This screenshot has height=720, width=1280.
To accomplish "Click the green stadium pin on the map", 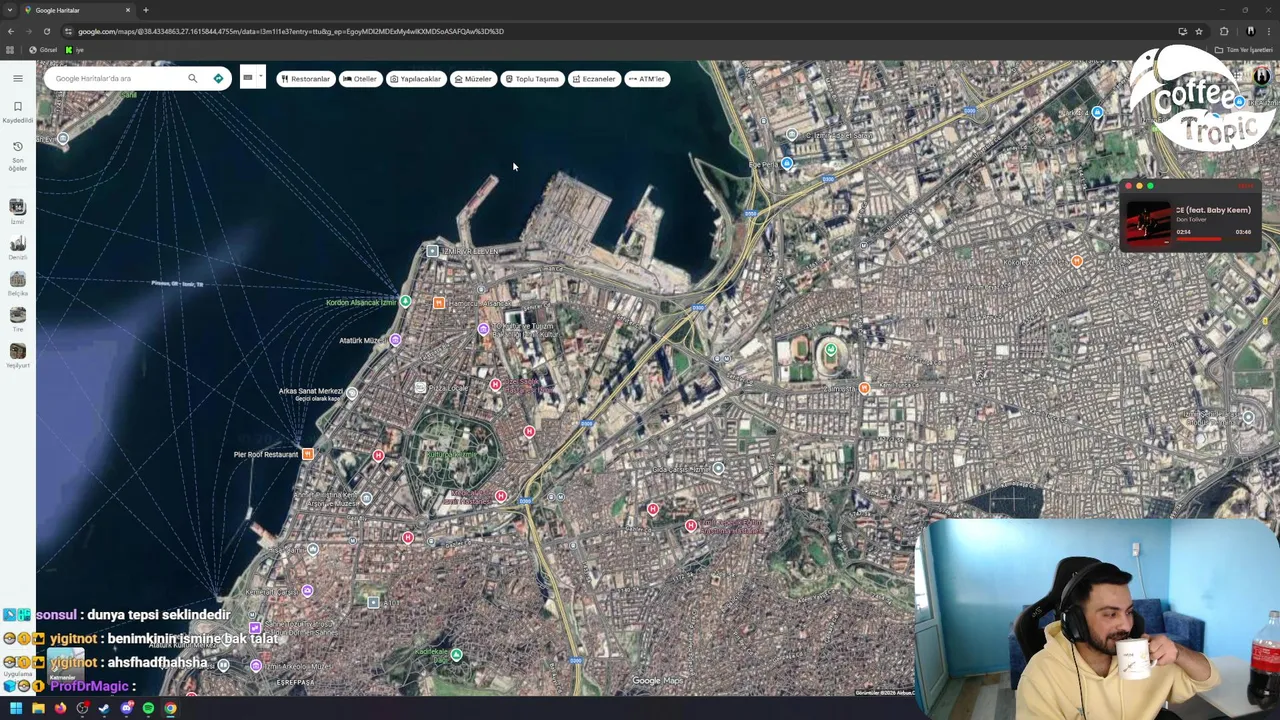I will click(x=830, y=350).
